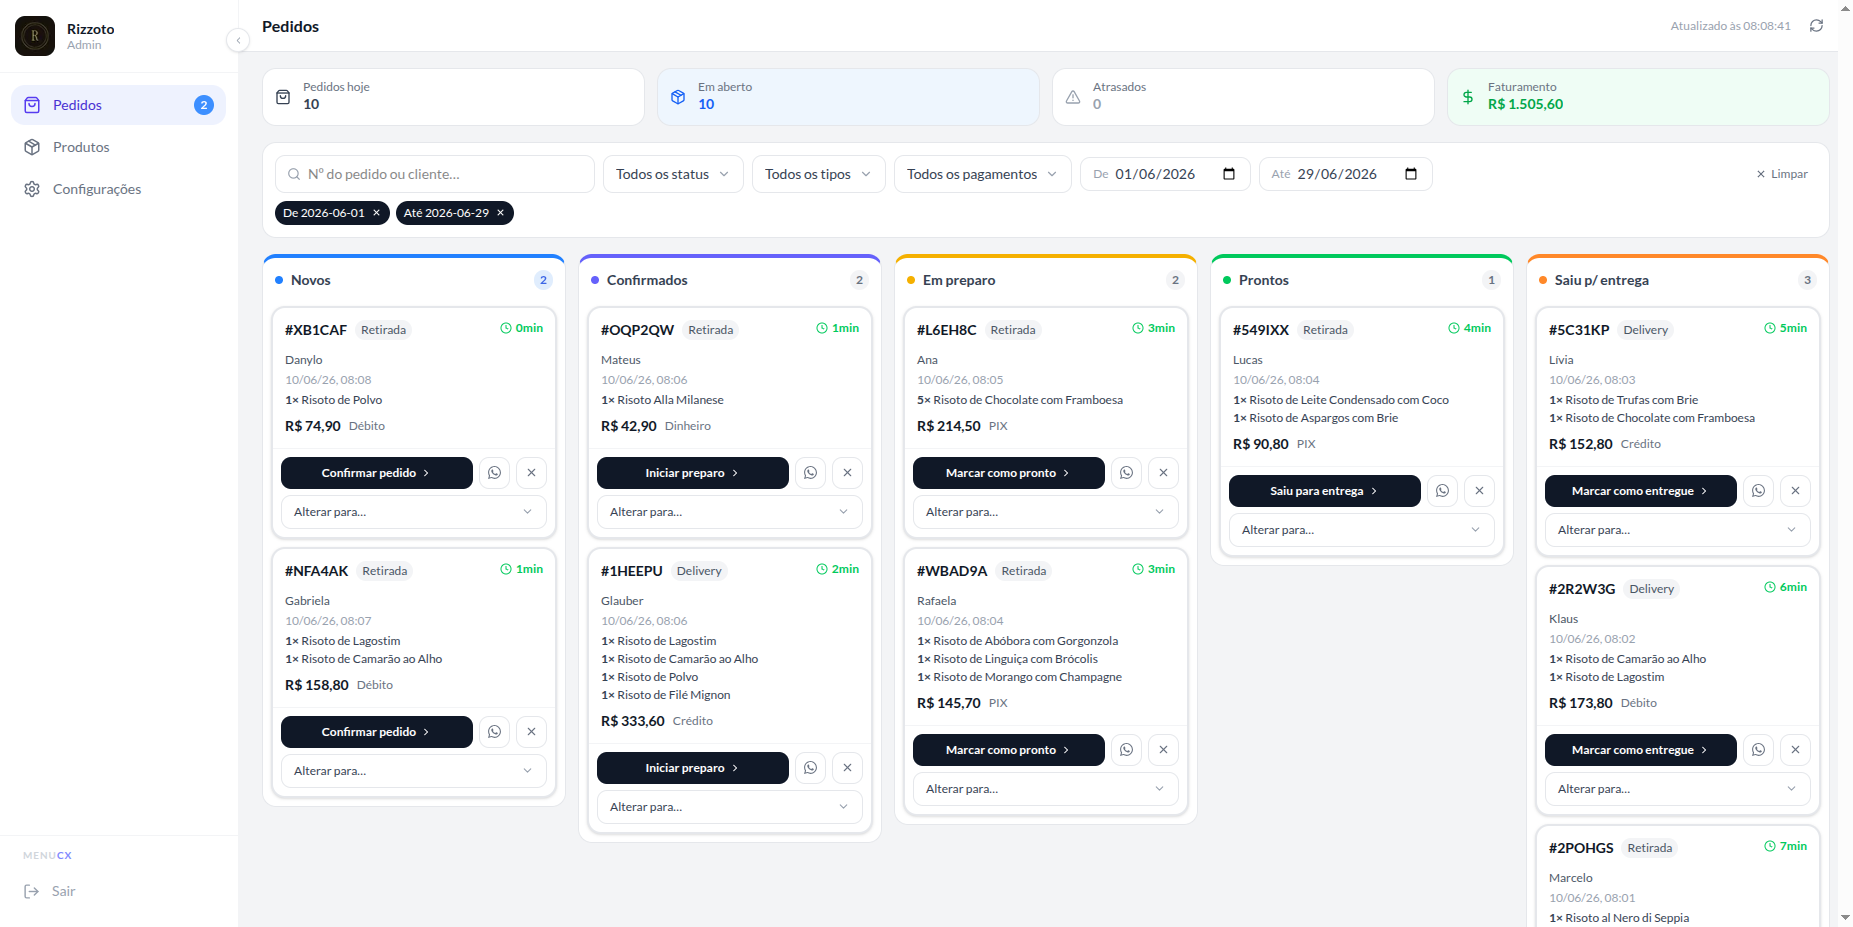The image size is (1853, 927).
Task: Cancel order #OQP2QW with the X icon
Action: pyautogui.click(x=847, y=473)
